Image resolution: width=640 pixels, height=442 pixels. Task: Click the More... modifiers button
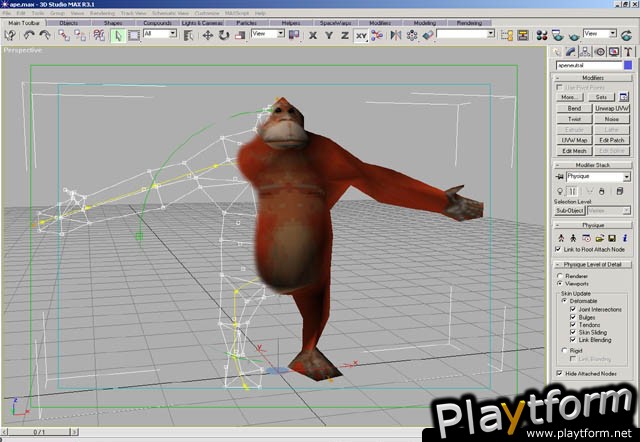(x=570, y=97)
